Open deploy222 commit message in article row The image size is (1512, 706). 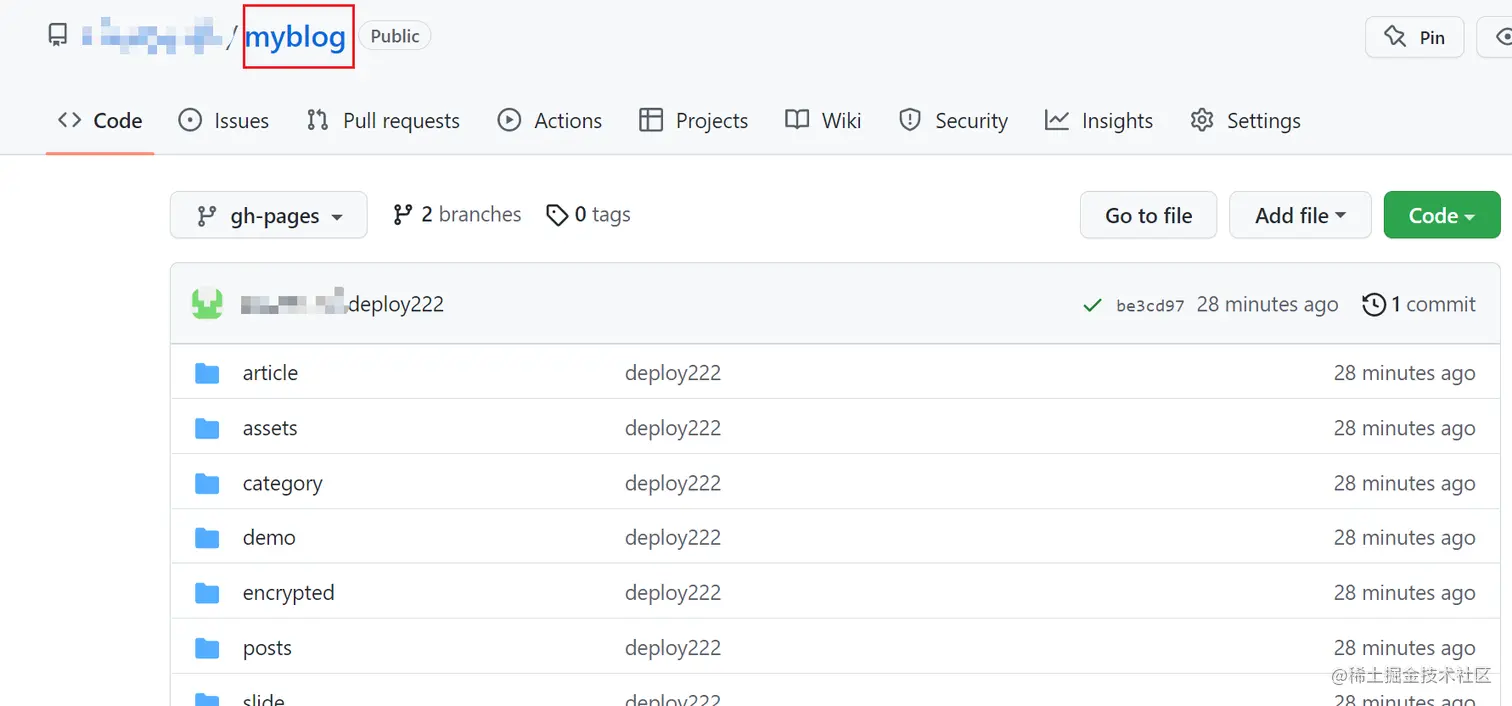[673, 373]
